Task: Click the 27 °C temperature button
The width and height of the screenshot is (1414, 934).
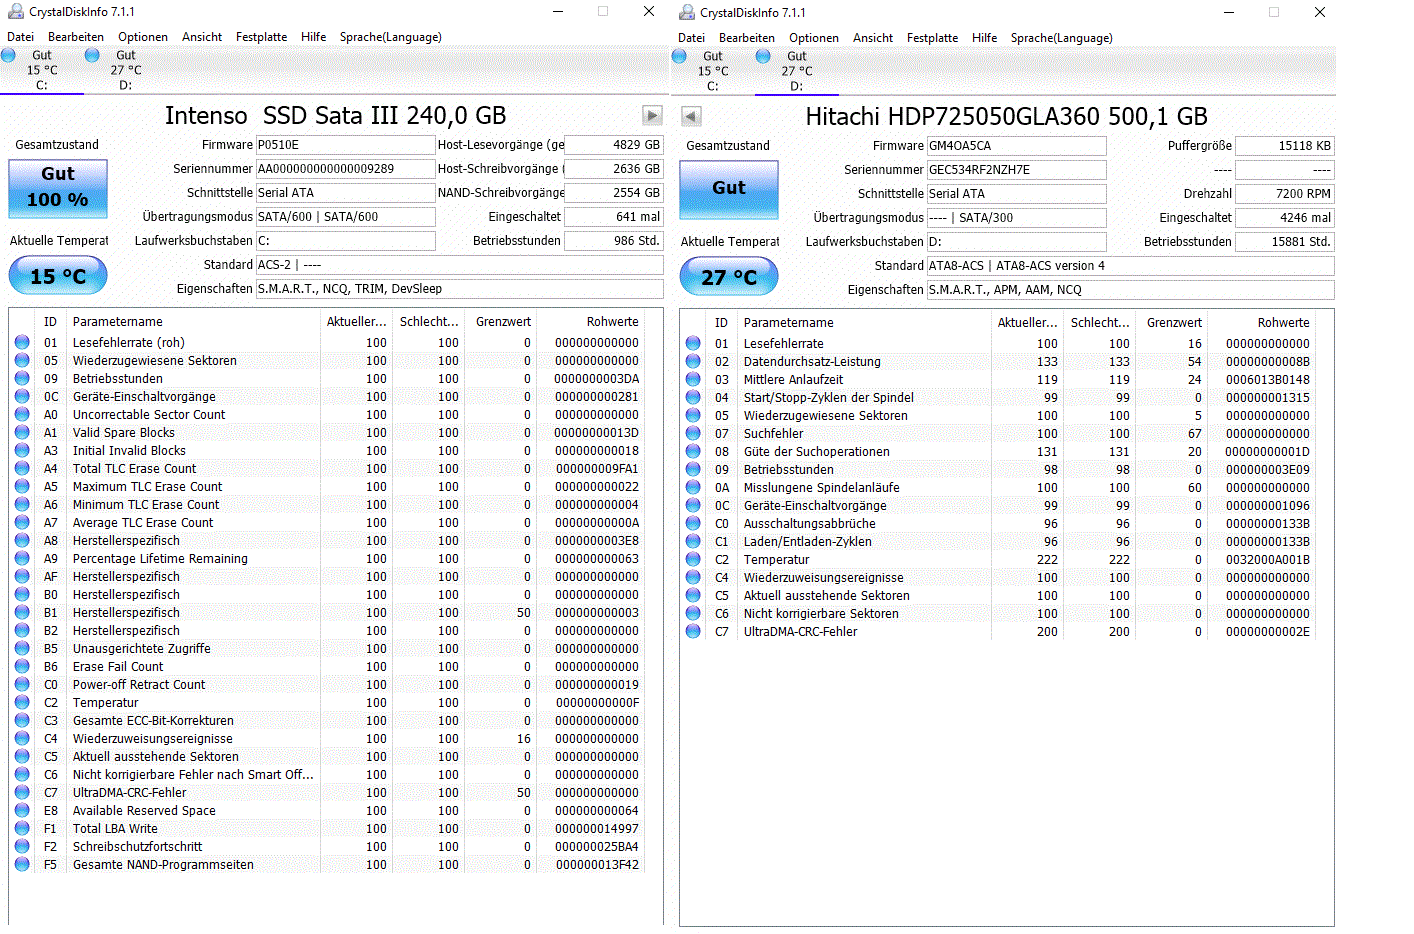Action: [729, 277]
